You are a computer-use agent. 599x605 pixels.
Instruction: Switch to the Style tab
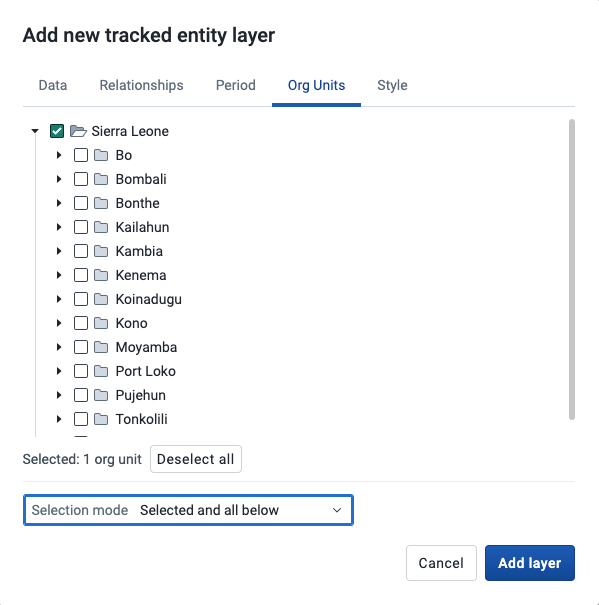(392, 85)
